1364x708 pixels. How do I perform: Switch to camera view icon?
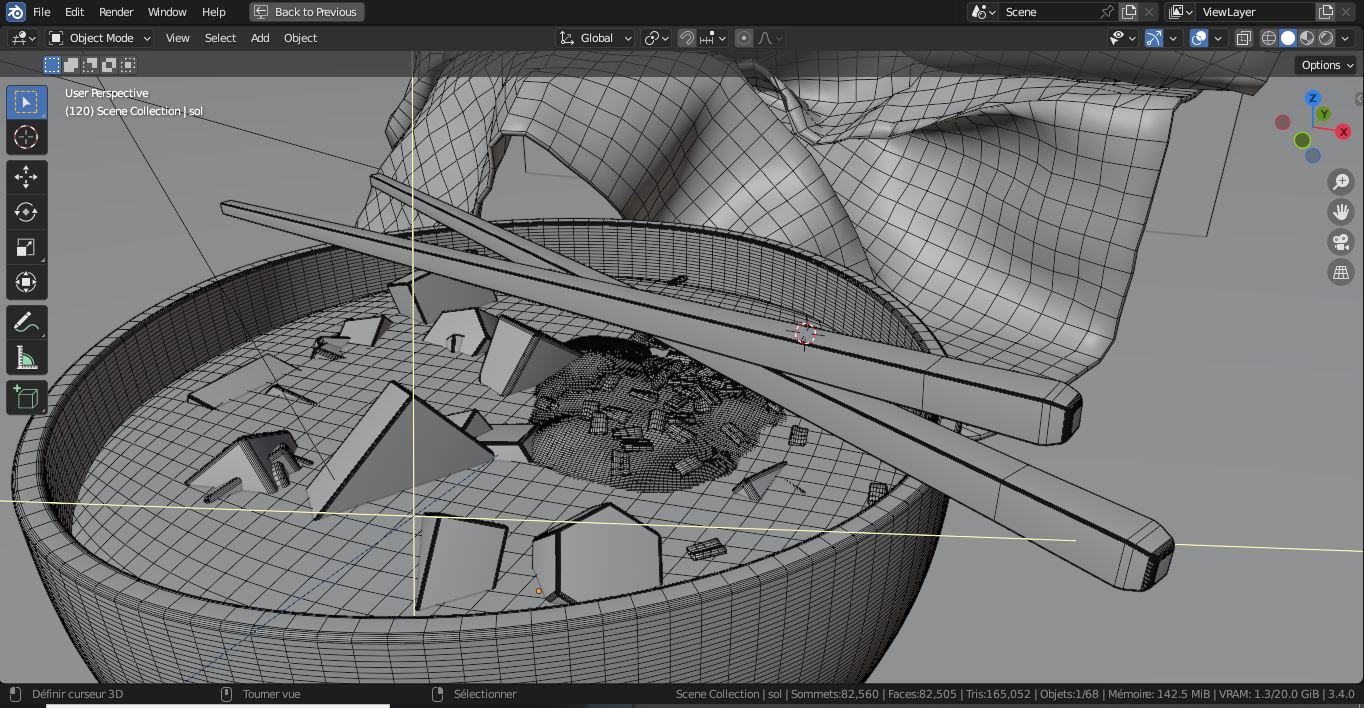[x=1340, y=242]
